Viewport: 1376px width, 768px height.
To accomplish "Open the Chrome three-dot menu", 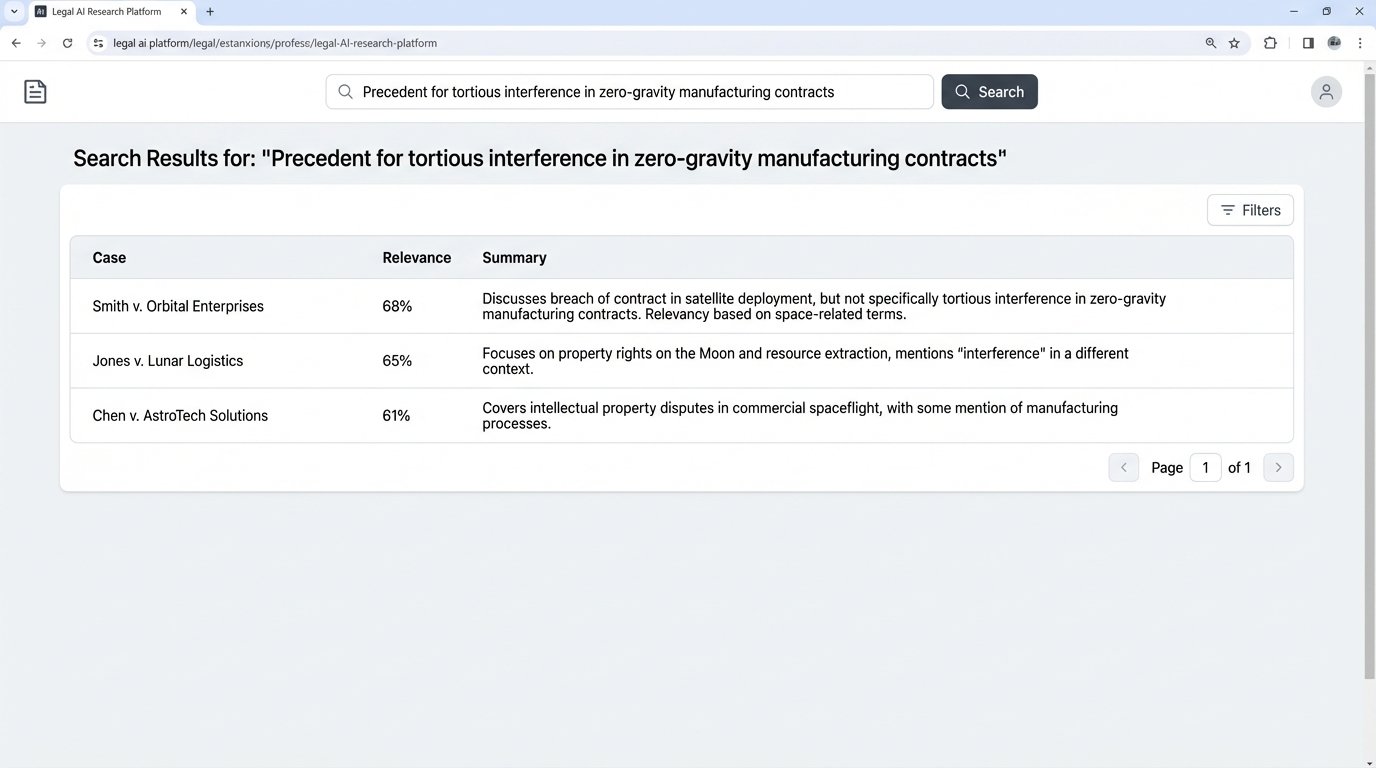I will point(1360,43).
